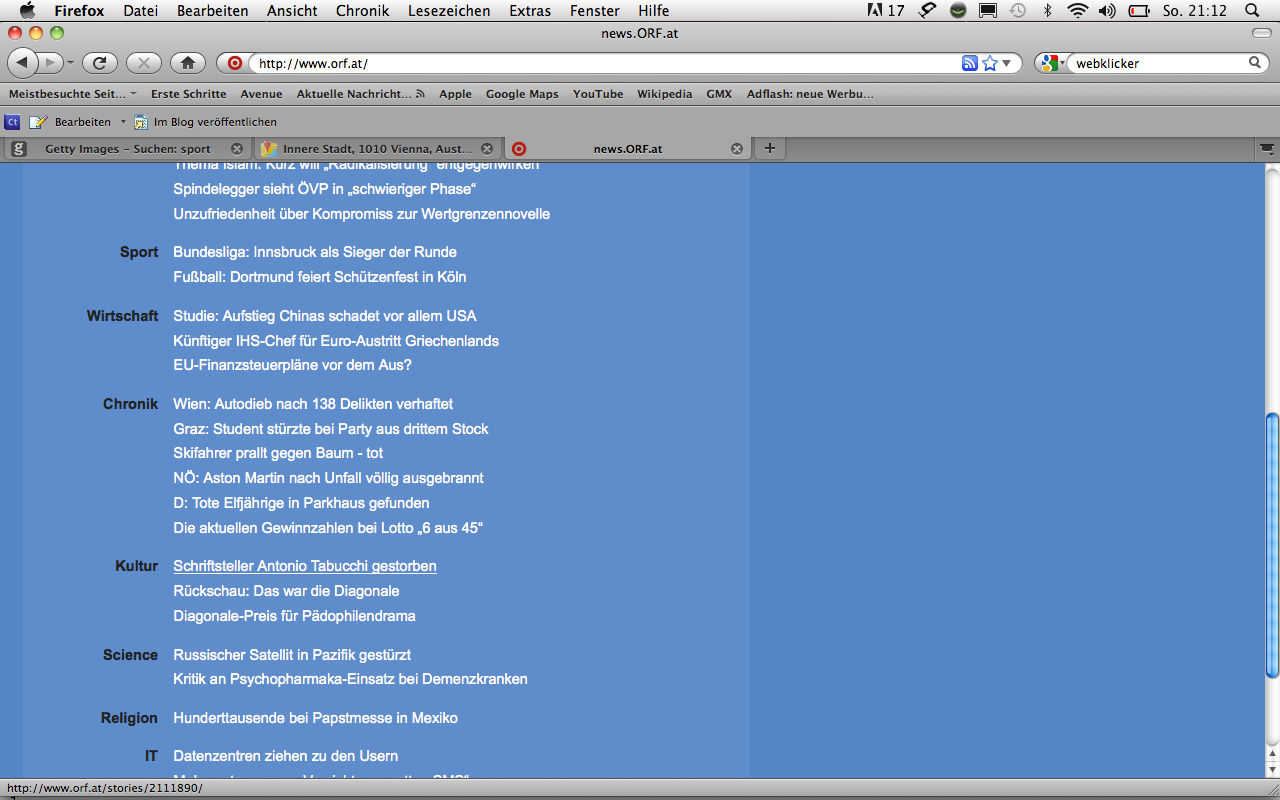Click the Wi-Fi status icon

click(1077, 11)
